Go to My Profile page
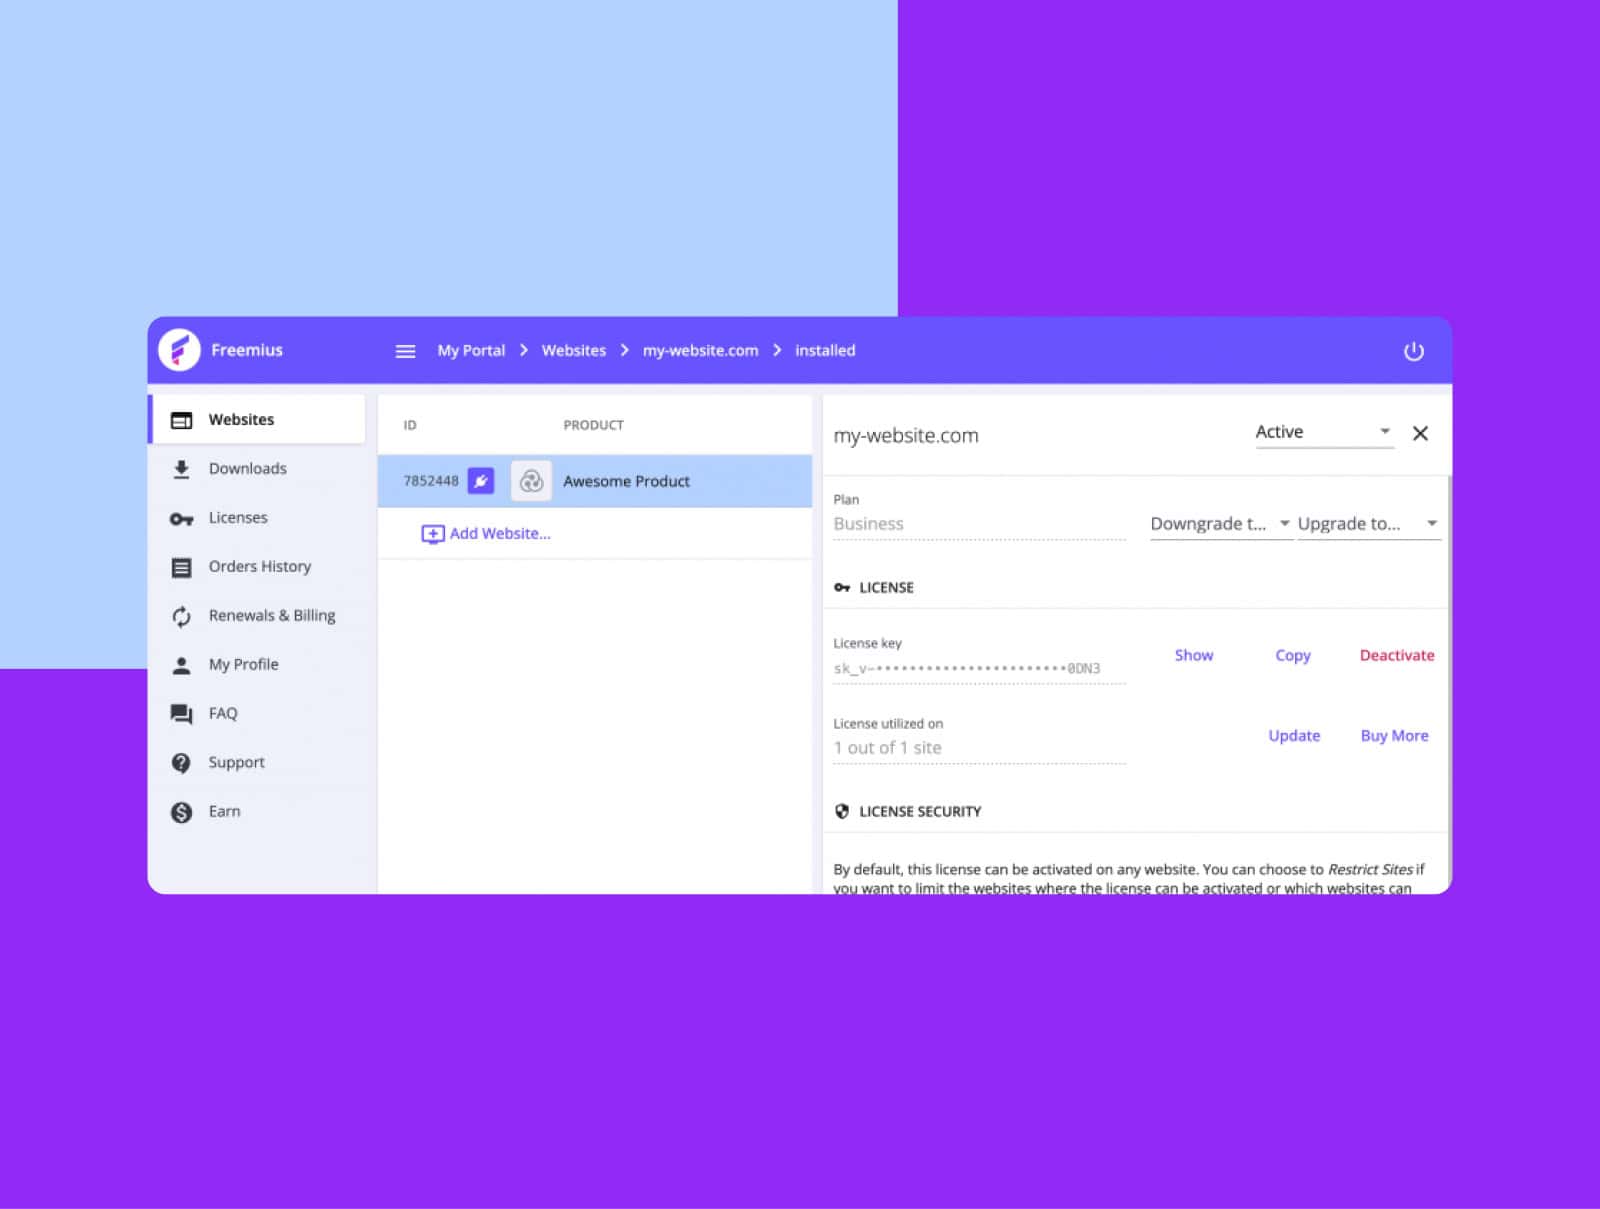The width and height of the screenshot is (1600, 1209). pos(258,664)
